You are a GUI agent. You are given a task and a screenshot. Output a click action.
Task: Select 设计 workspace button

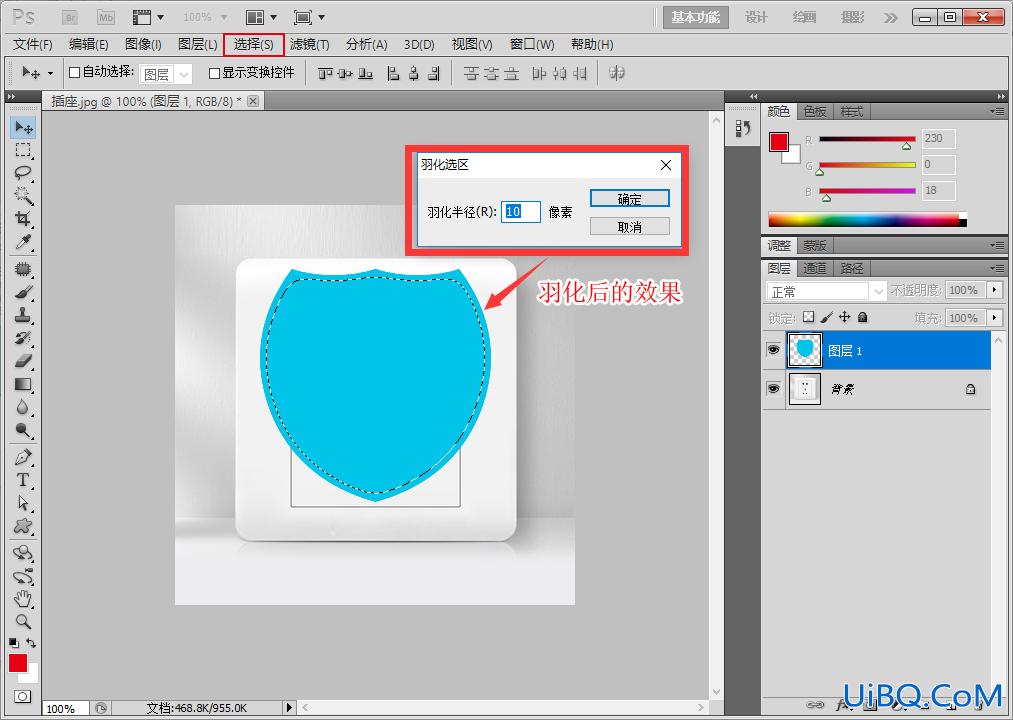pyautogui.click(x=756, y=17)
